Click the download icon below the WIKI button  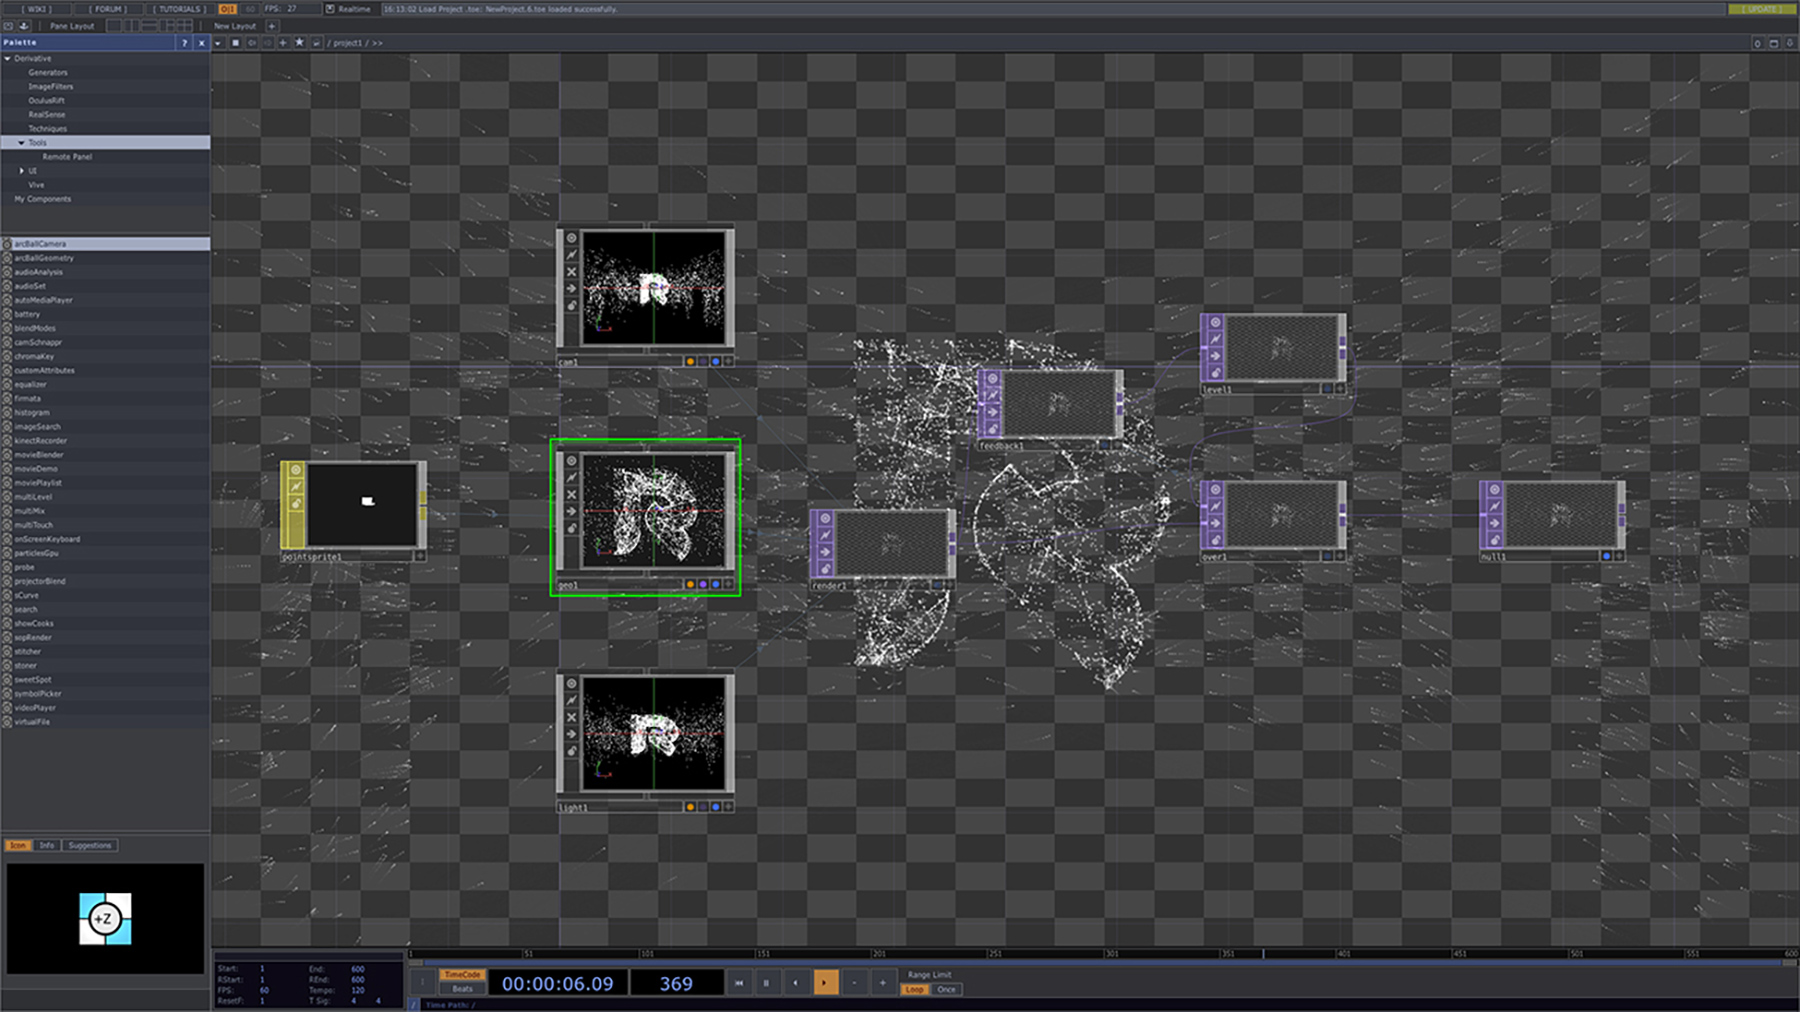click(24, 26)
